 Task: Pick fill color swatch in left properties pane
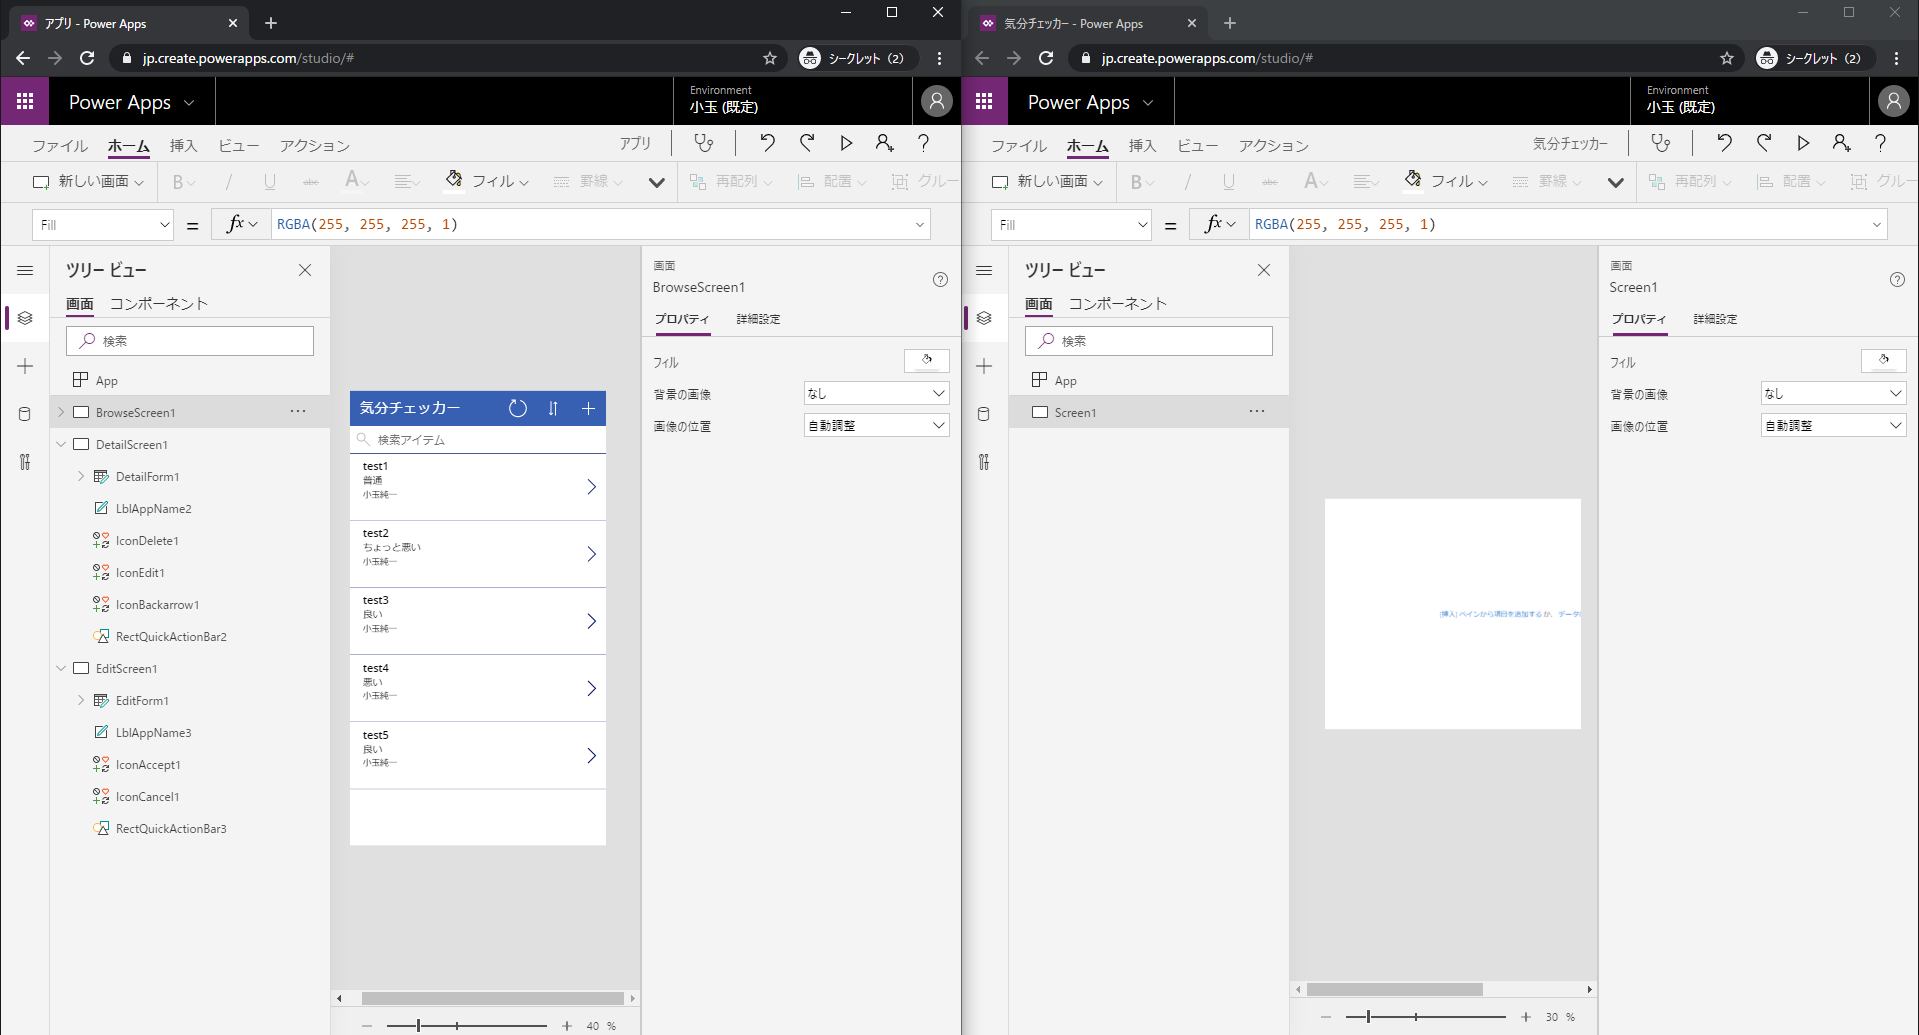coord(927,361)
